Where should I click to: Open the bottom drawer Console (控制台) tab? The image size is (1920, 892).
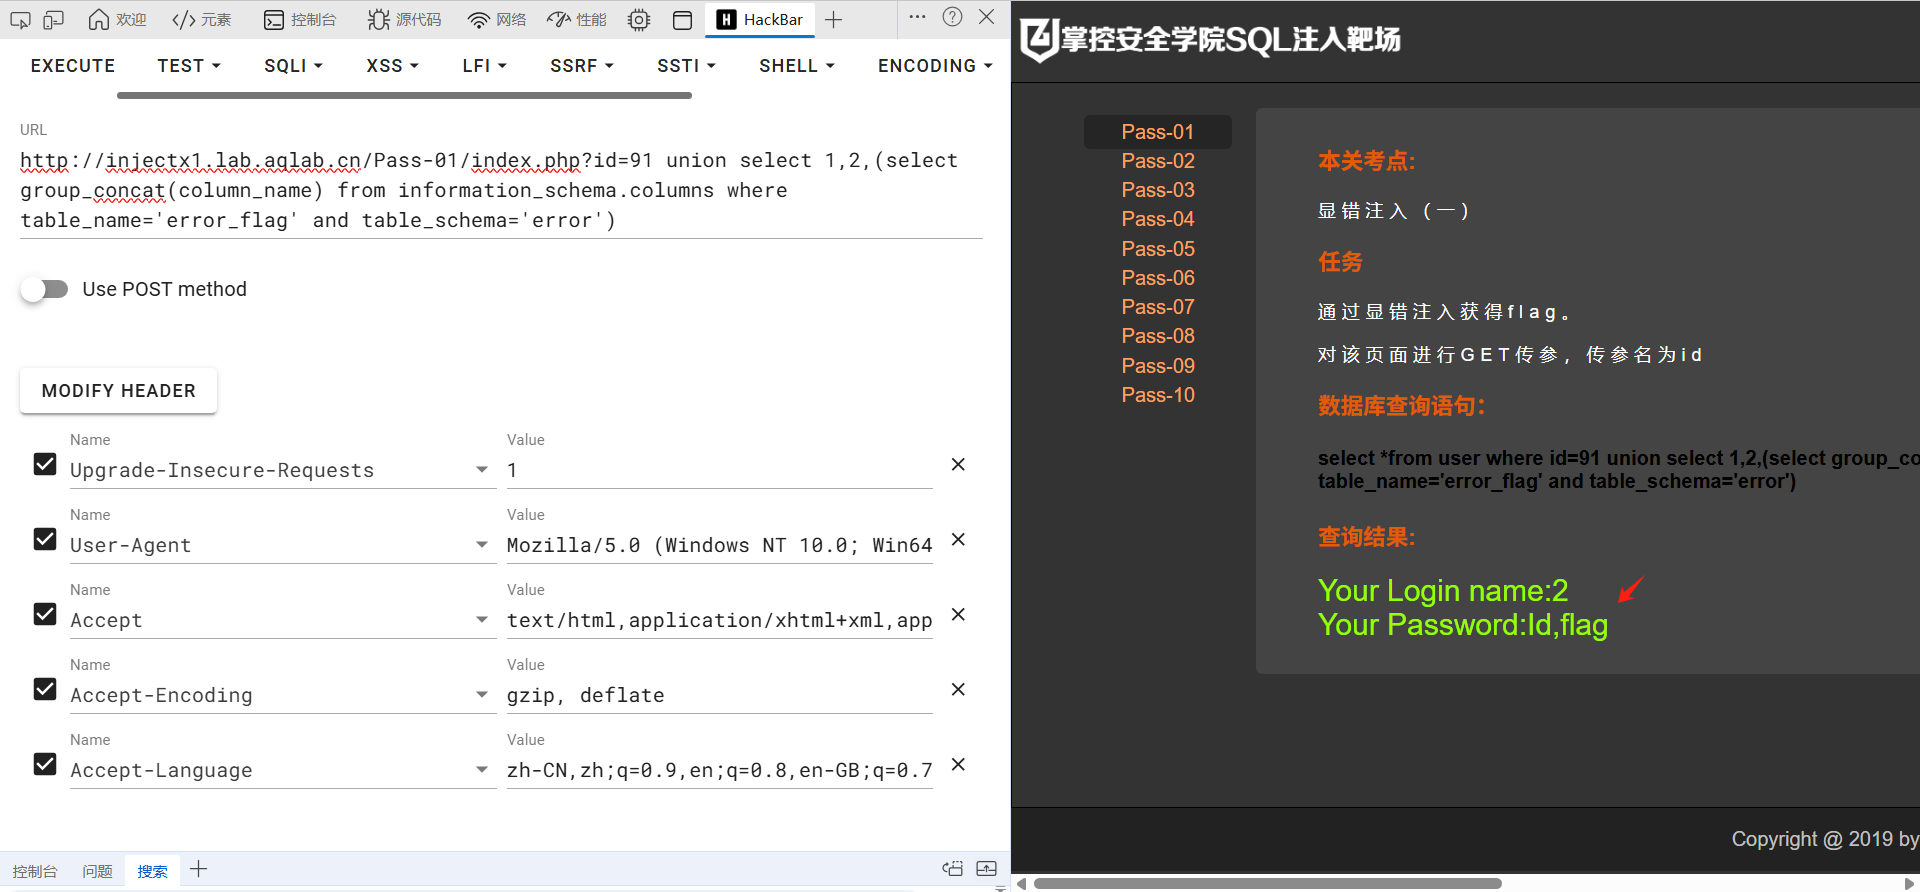coord(35,871)
